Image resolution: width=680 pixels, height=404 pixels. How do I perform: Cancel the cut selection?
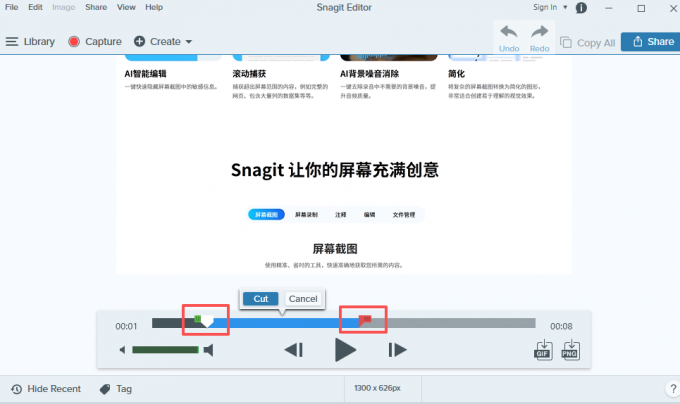[303, 299]
